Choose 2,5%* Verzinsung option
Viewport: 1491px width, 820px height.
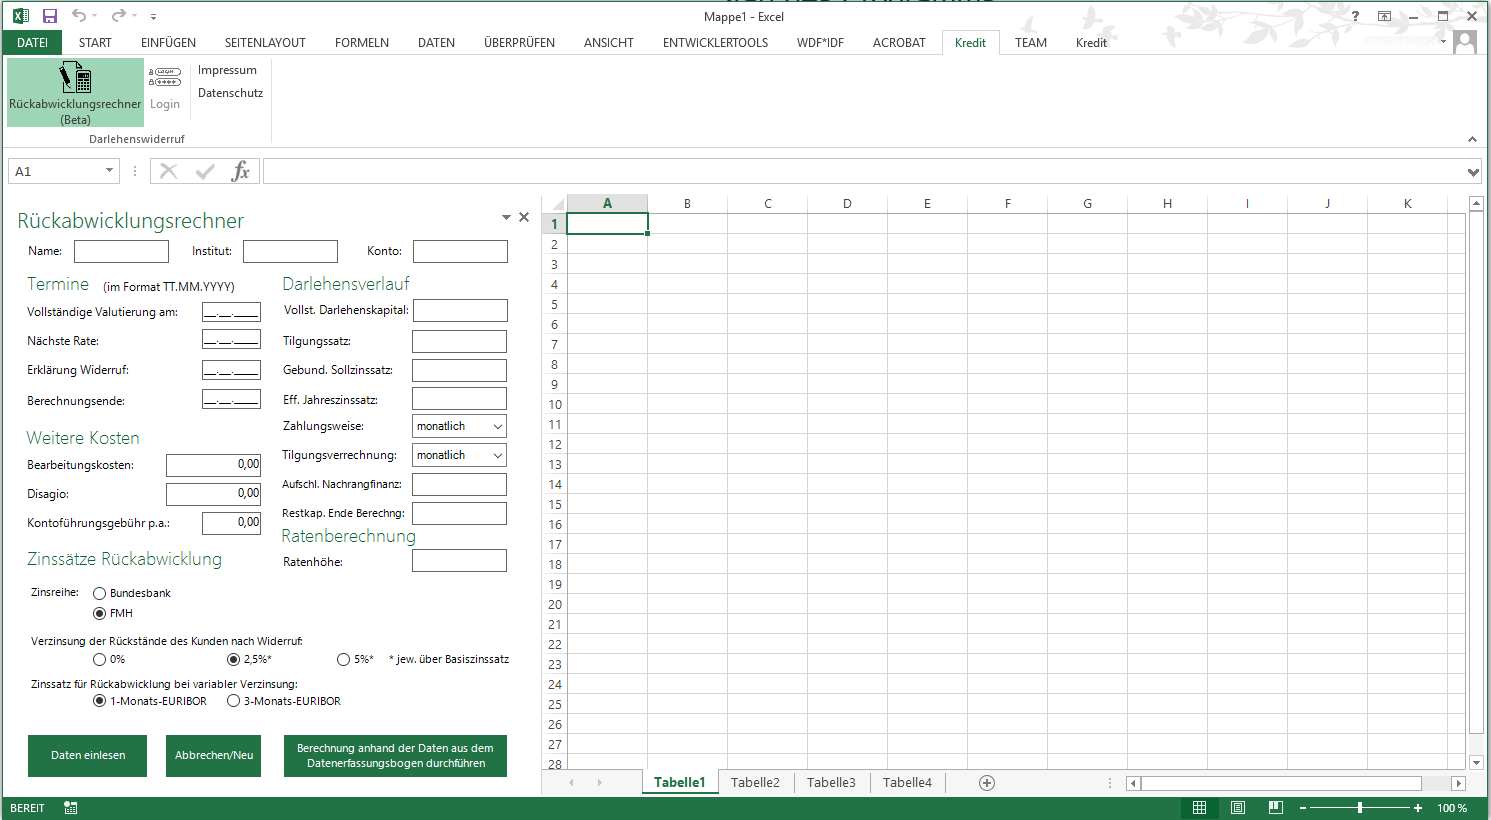pos(233,659)
